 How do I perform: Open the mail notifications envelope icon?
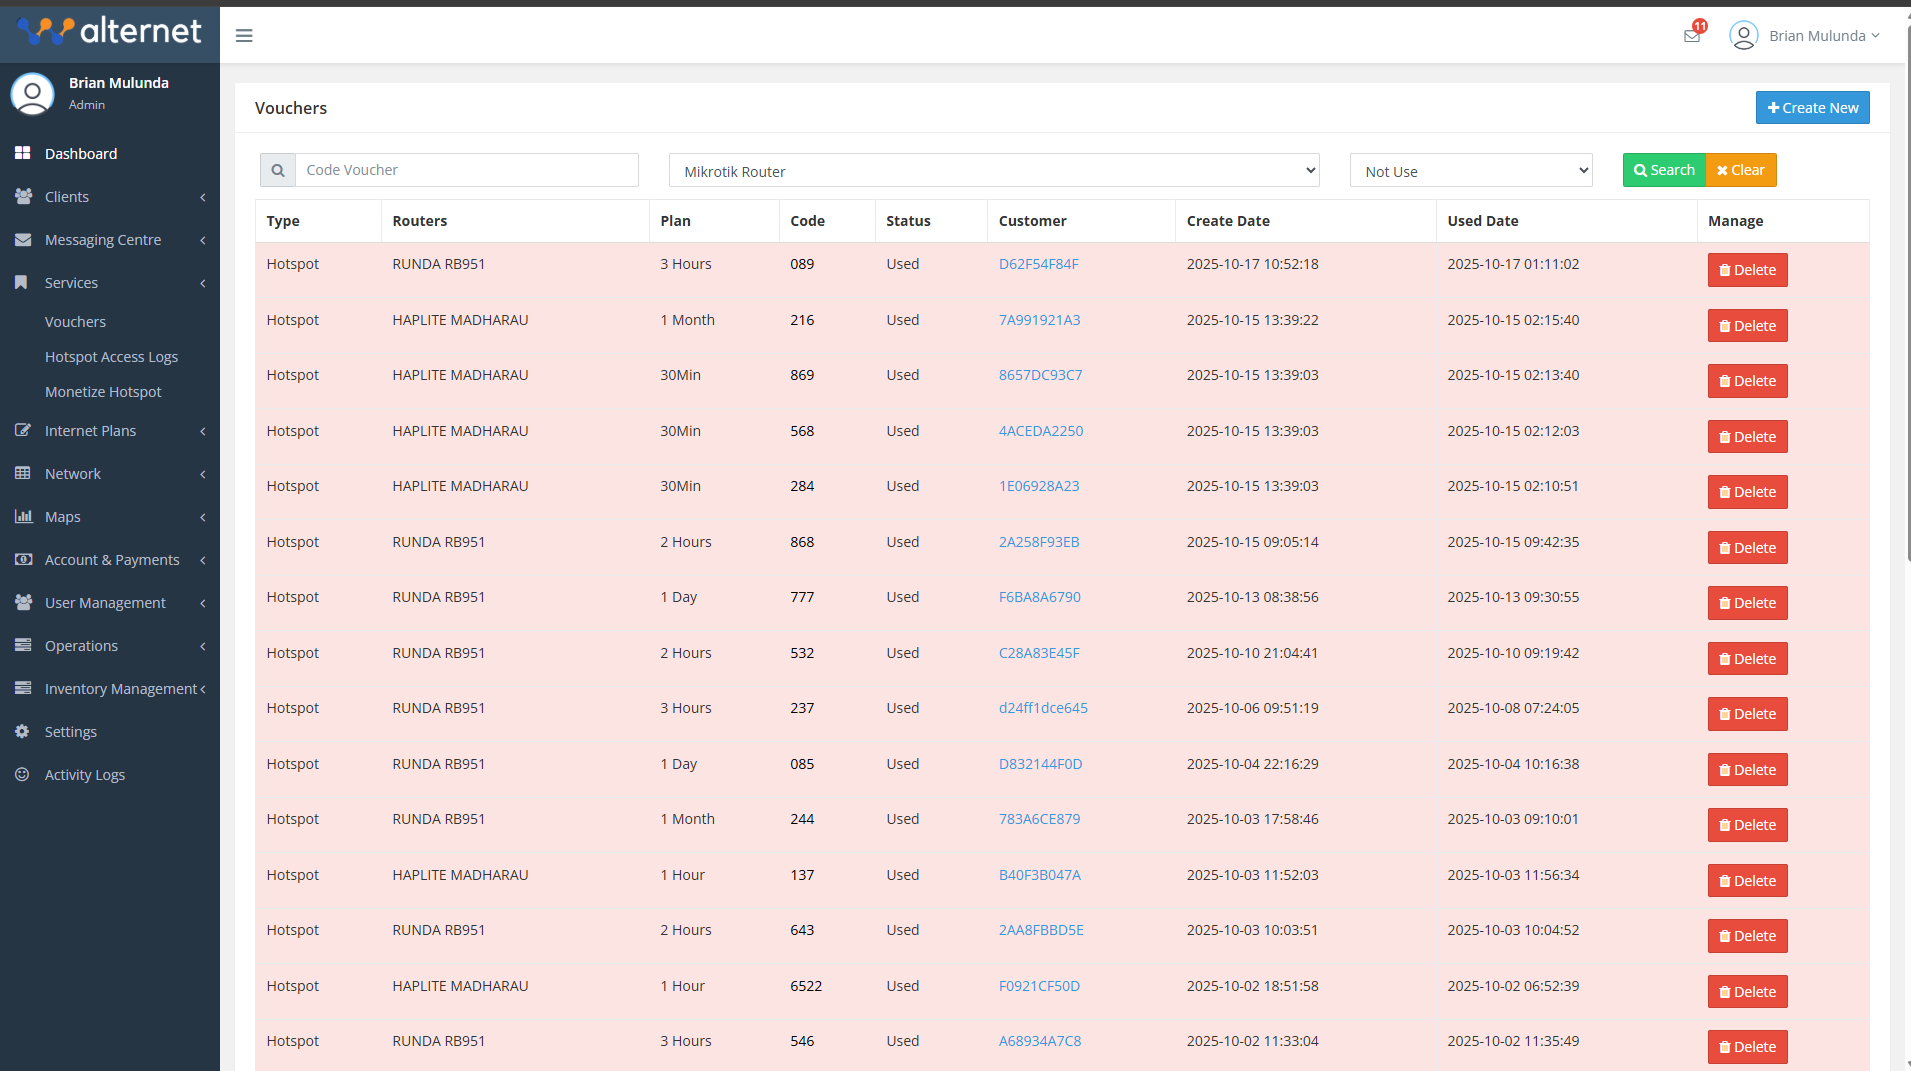tap(1691, 36)
